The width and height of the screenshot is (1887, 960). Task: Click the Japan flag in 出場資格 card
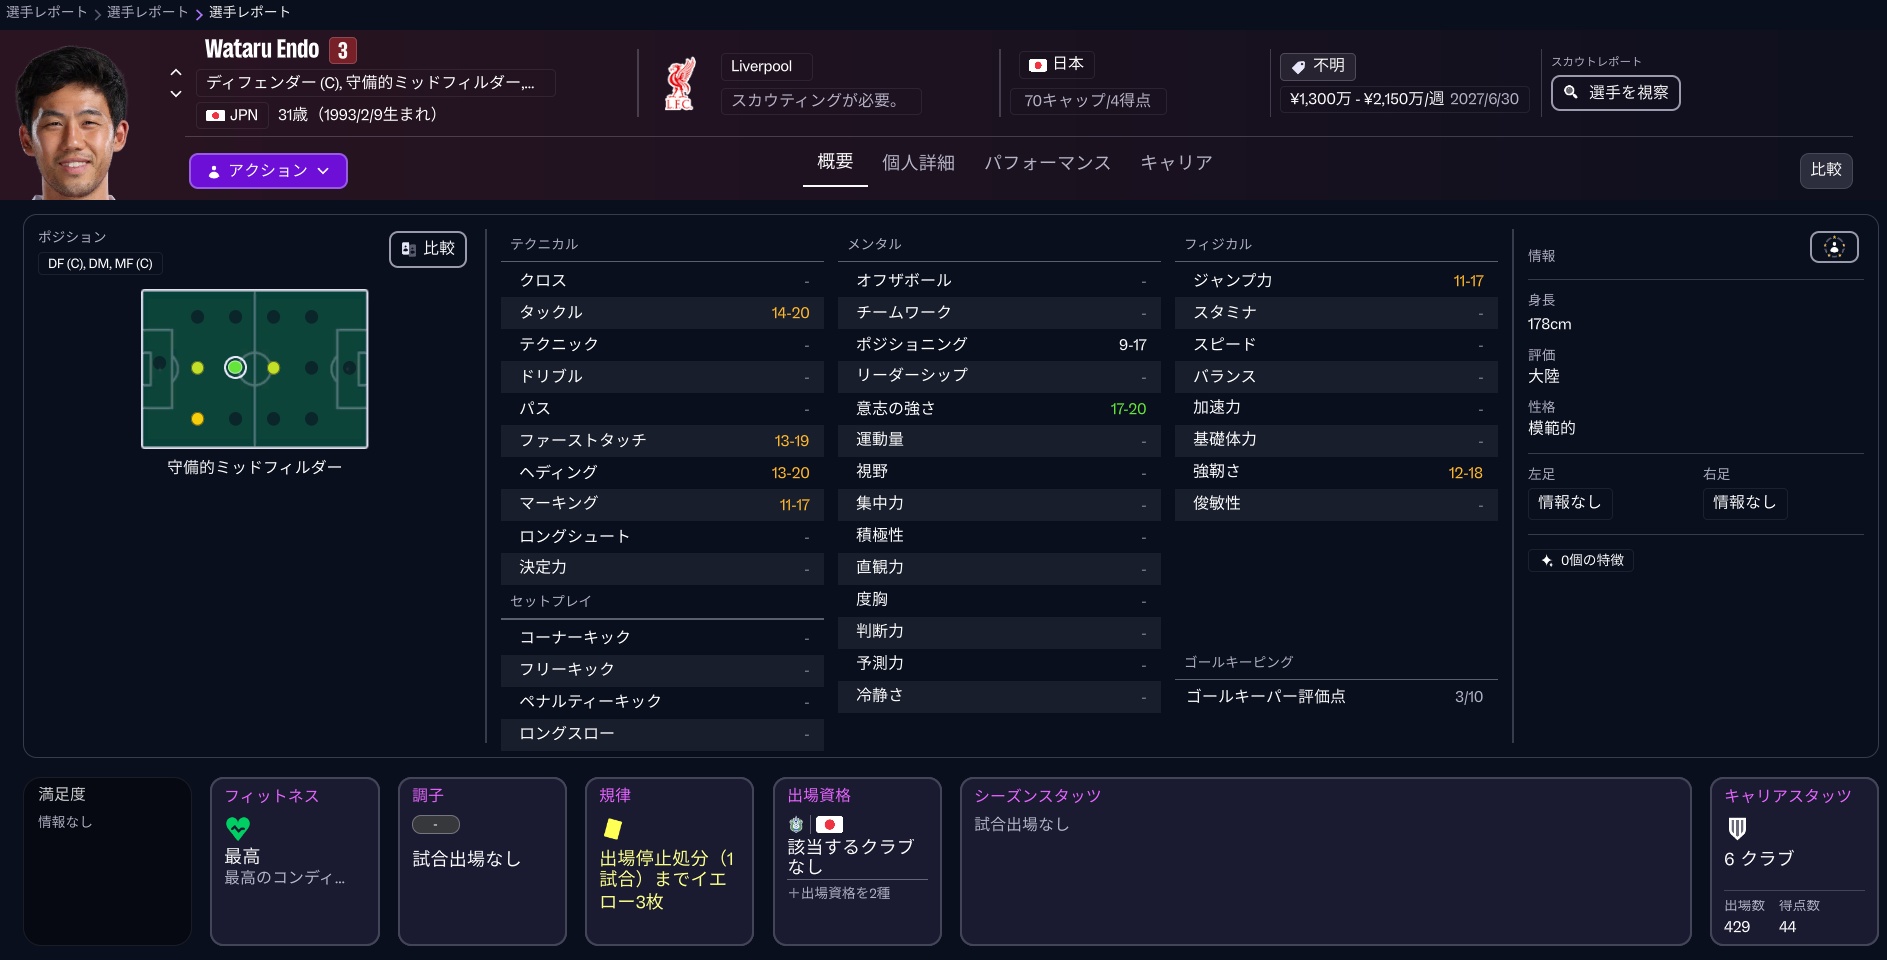pos(829,825)
